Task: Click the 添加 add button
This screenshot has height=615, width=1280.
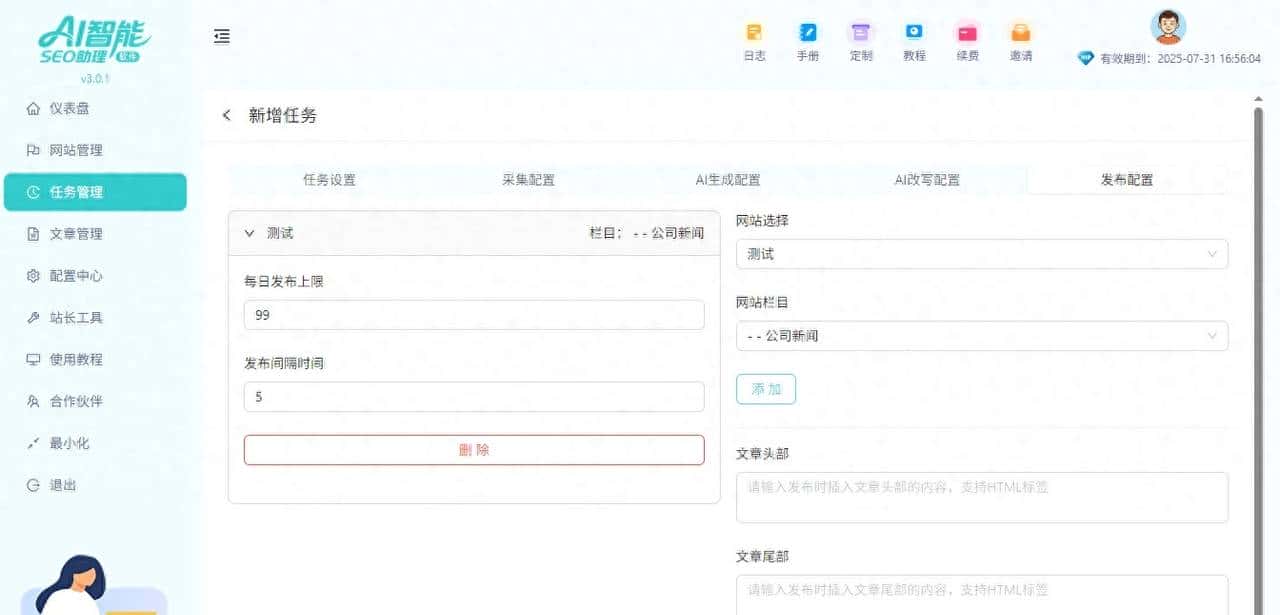Action: 765,389
